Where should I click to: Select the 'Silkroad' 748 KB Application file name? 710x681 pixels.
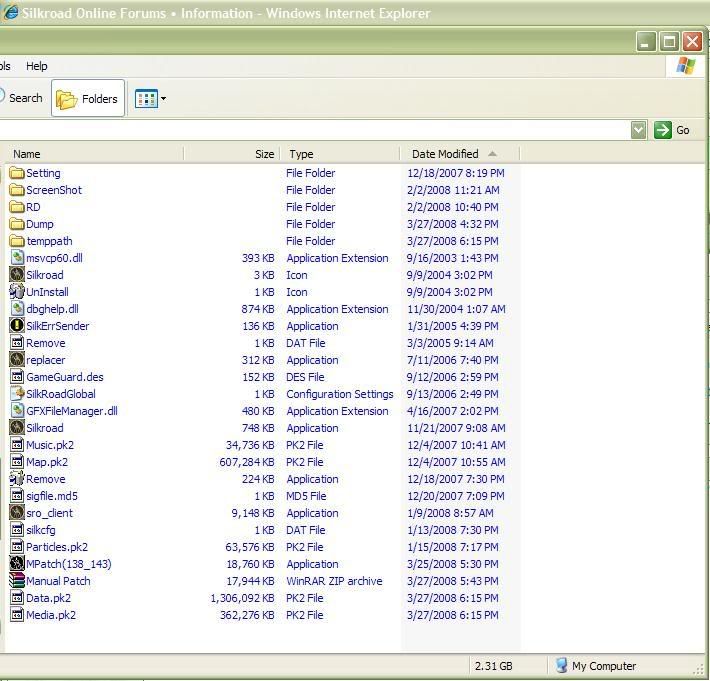point(45,428)
